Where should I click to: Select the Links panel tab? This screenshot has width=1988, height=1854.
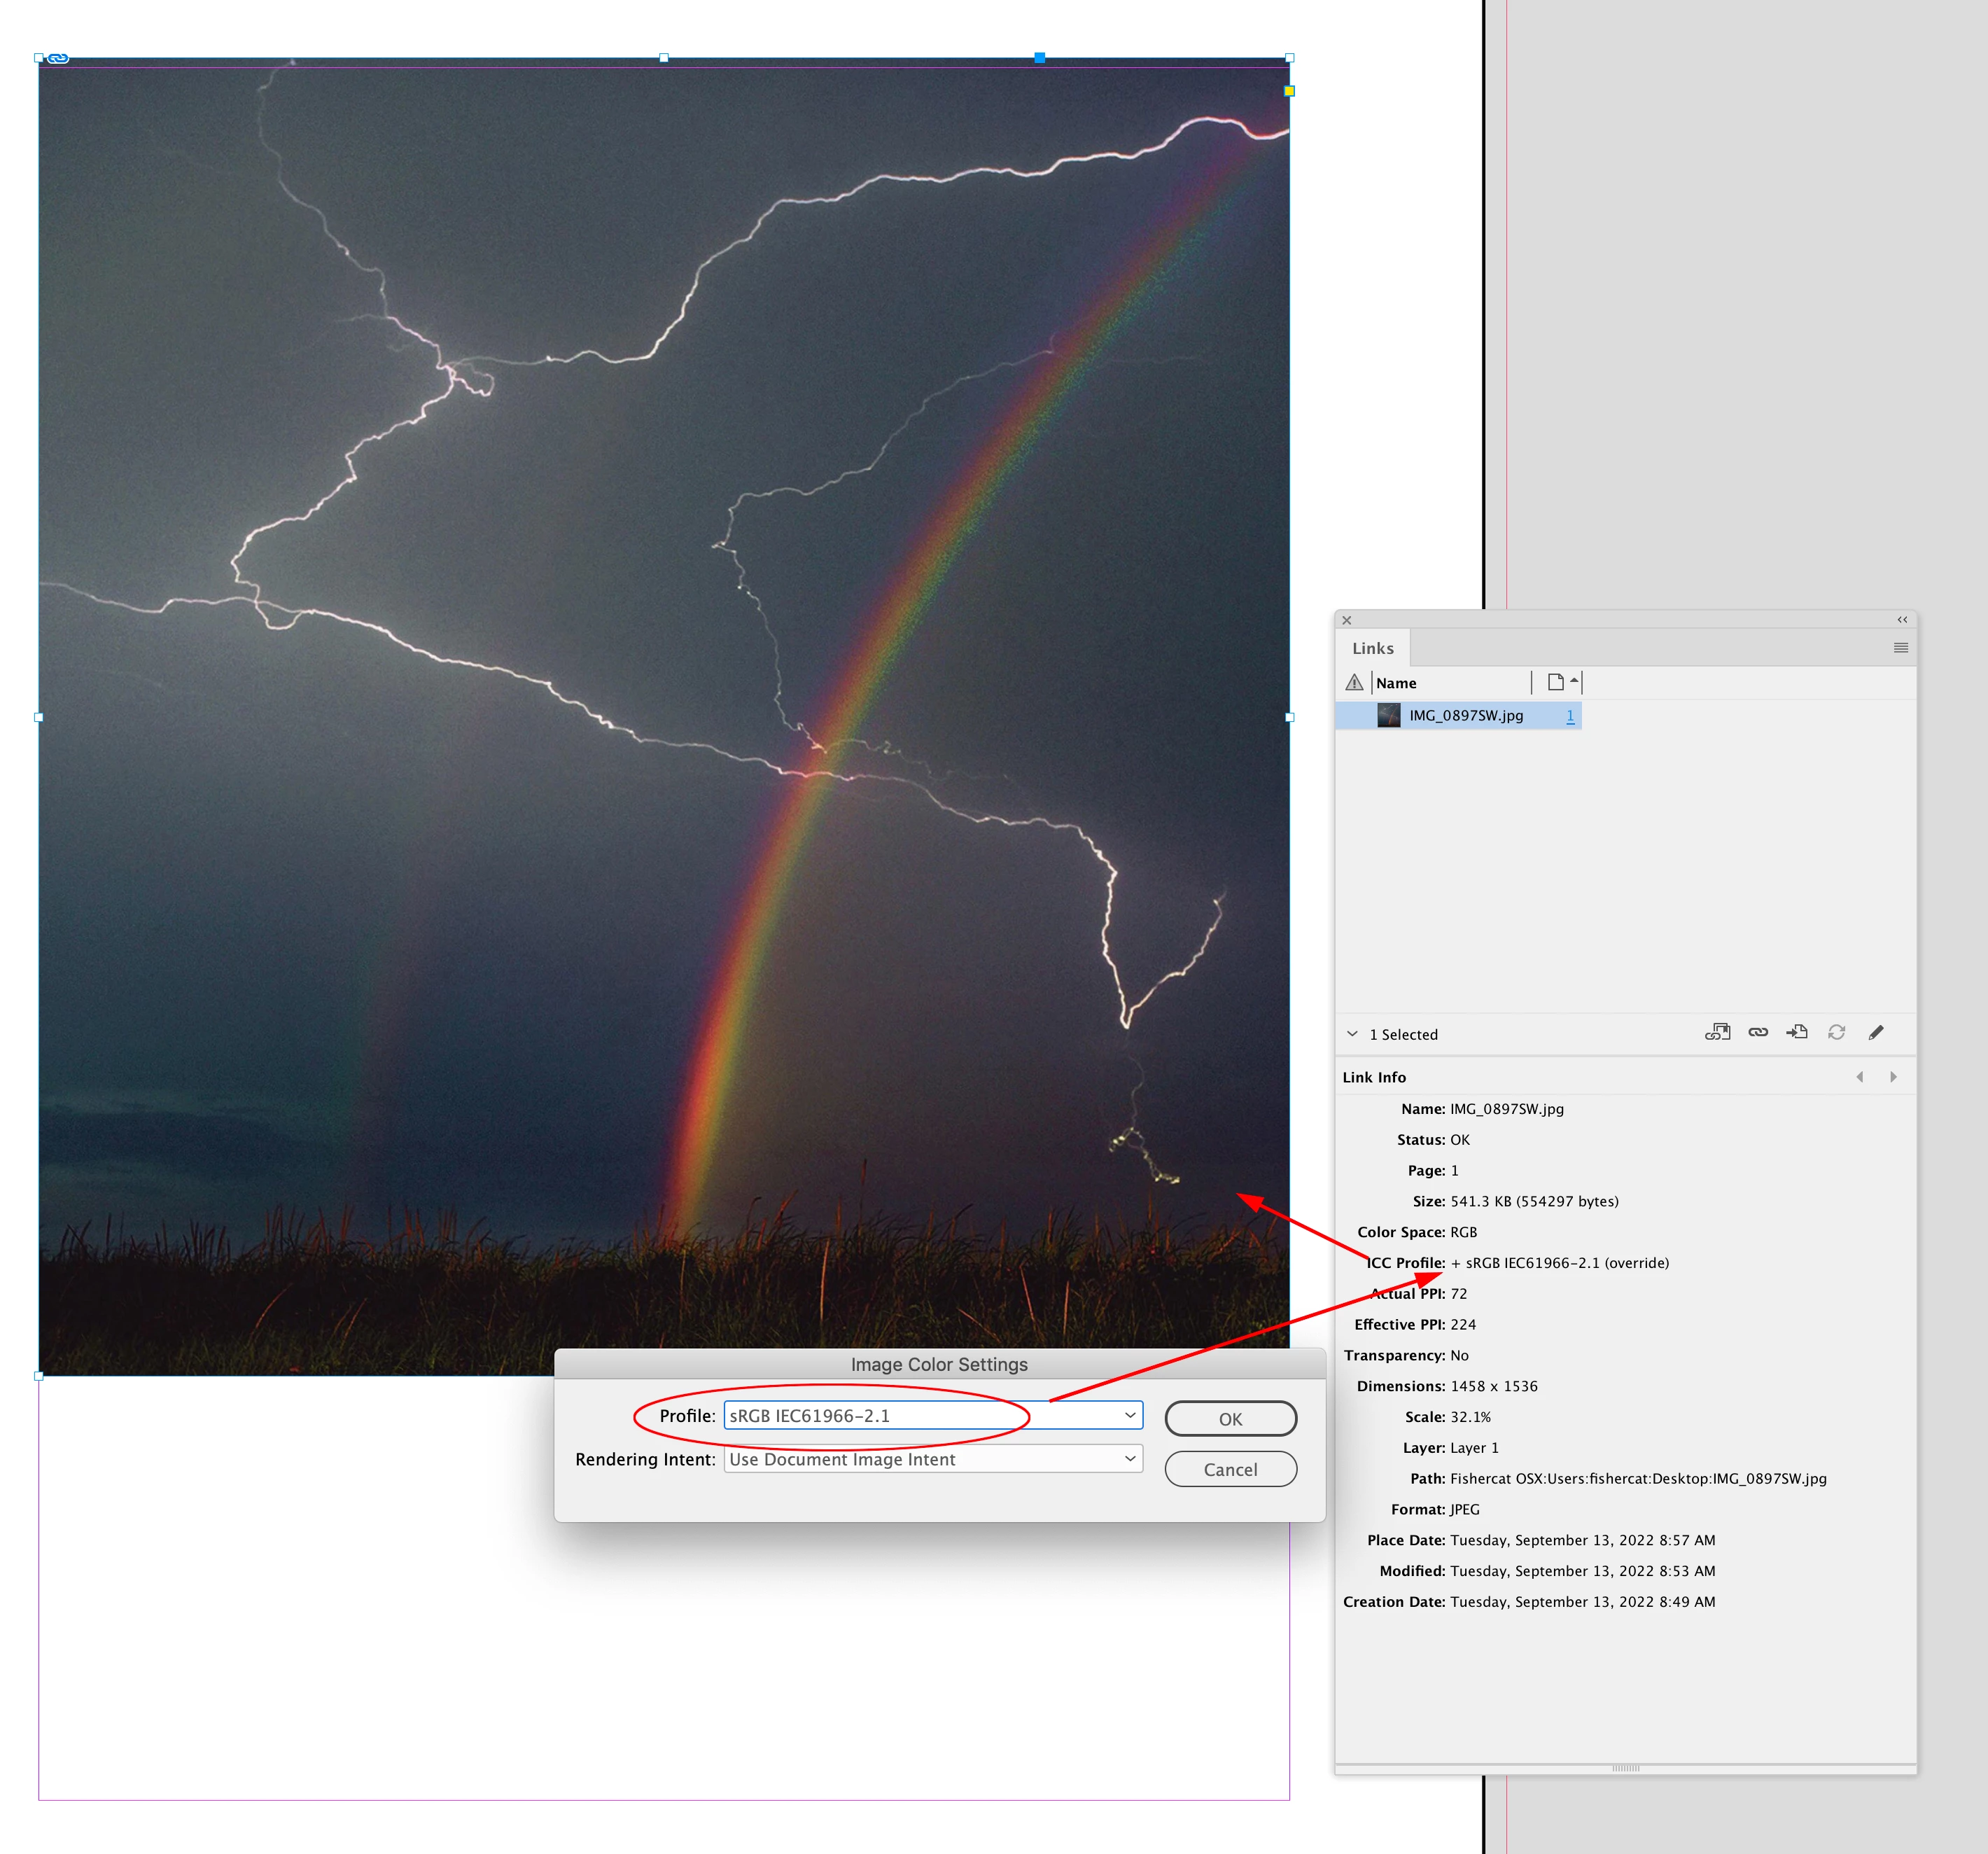pyautogui.click(x=1372, y=648)
